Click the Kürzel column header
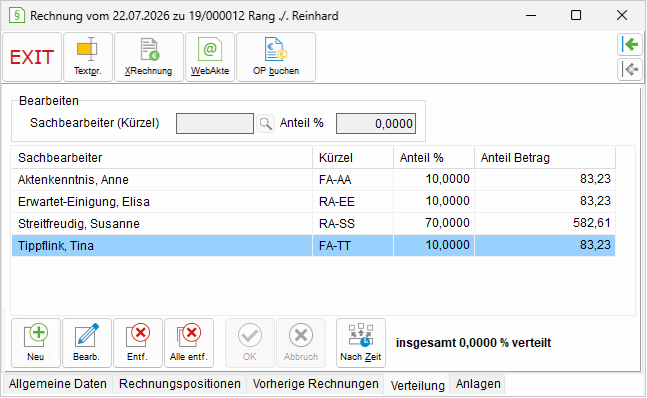This screenshot has height=398, width=647. 353,158
